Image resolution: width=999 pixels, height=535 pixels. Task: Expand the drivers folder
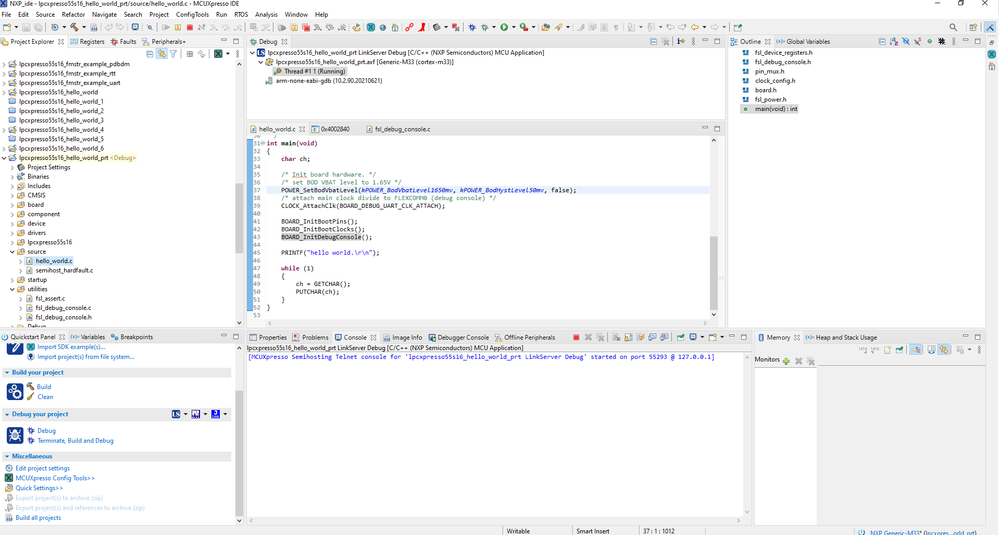tap(12, 233)
